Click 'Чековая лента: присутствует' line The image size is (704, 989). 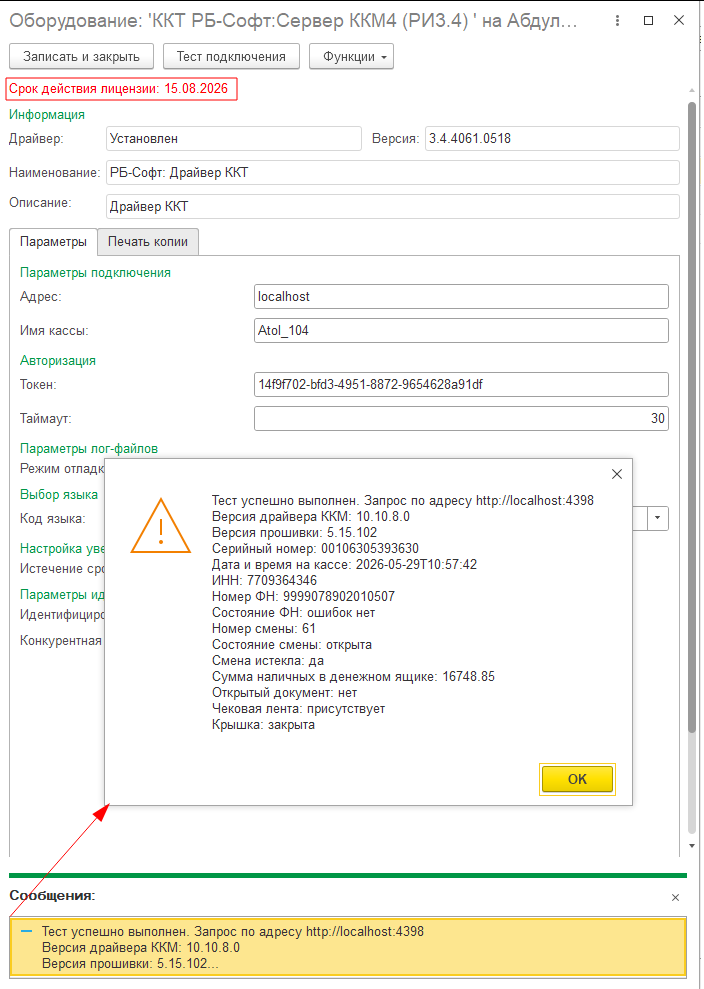[x=298, y=709]
